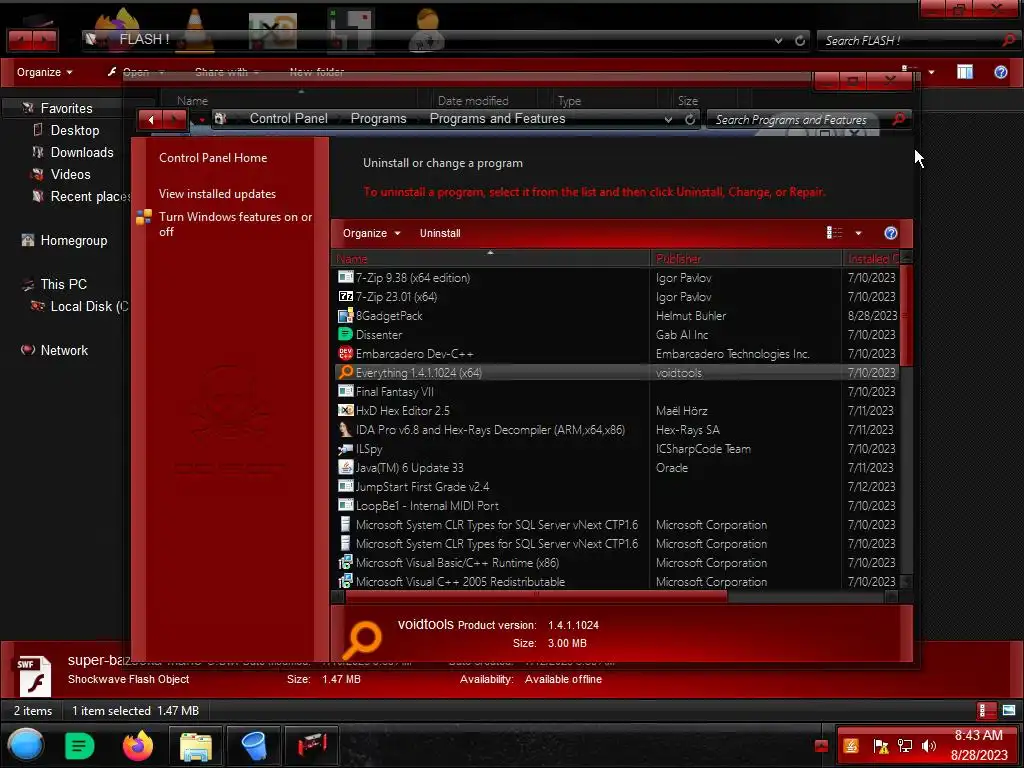Click Uninstall button in toolbar
The image size is (1024, 768).
pos(440,233)
